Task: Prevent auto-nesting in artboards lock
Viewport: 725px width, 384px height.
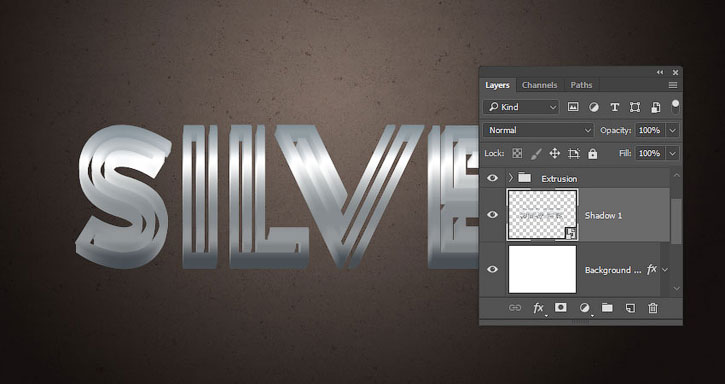Action: 574,154
